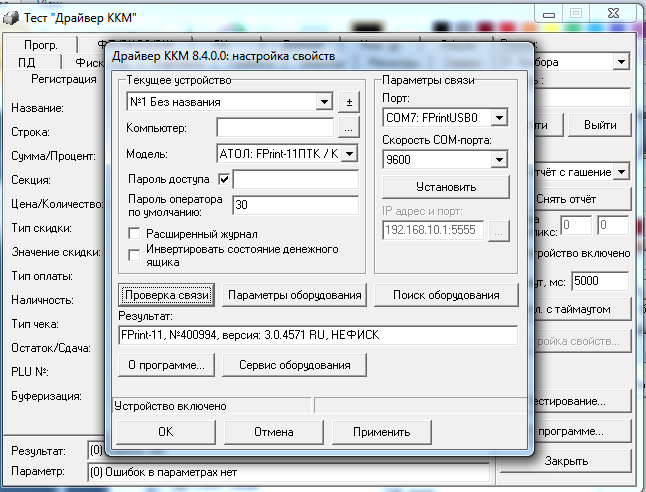
Task: Click the Параметр field in the Тест window
Action: coord(289,472)
